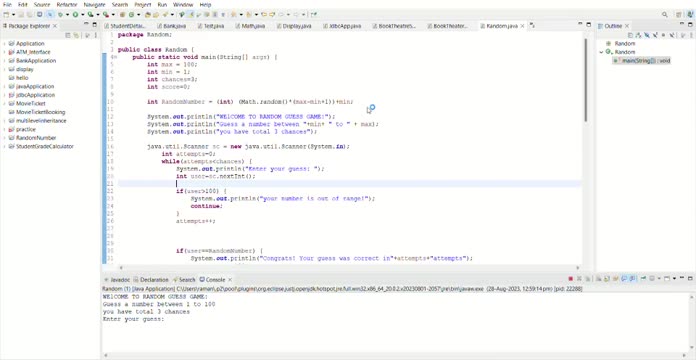
Task: Click the Debug bug icon in toolbar
Action: click(x=60, y=14)
